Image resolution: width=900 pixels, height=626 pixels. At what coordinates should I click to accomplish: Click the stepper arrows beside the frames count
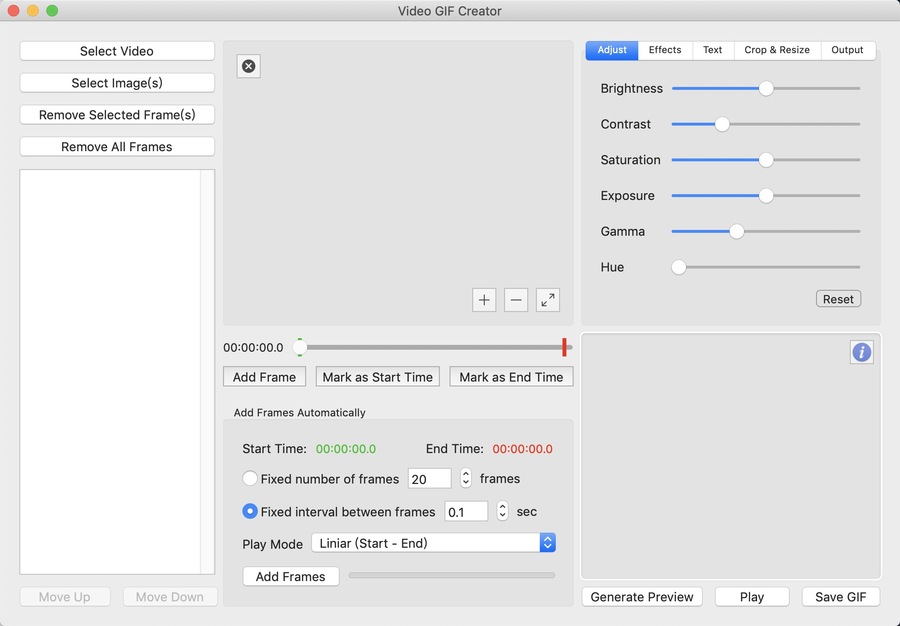point(465,479)
